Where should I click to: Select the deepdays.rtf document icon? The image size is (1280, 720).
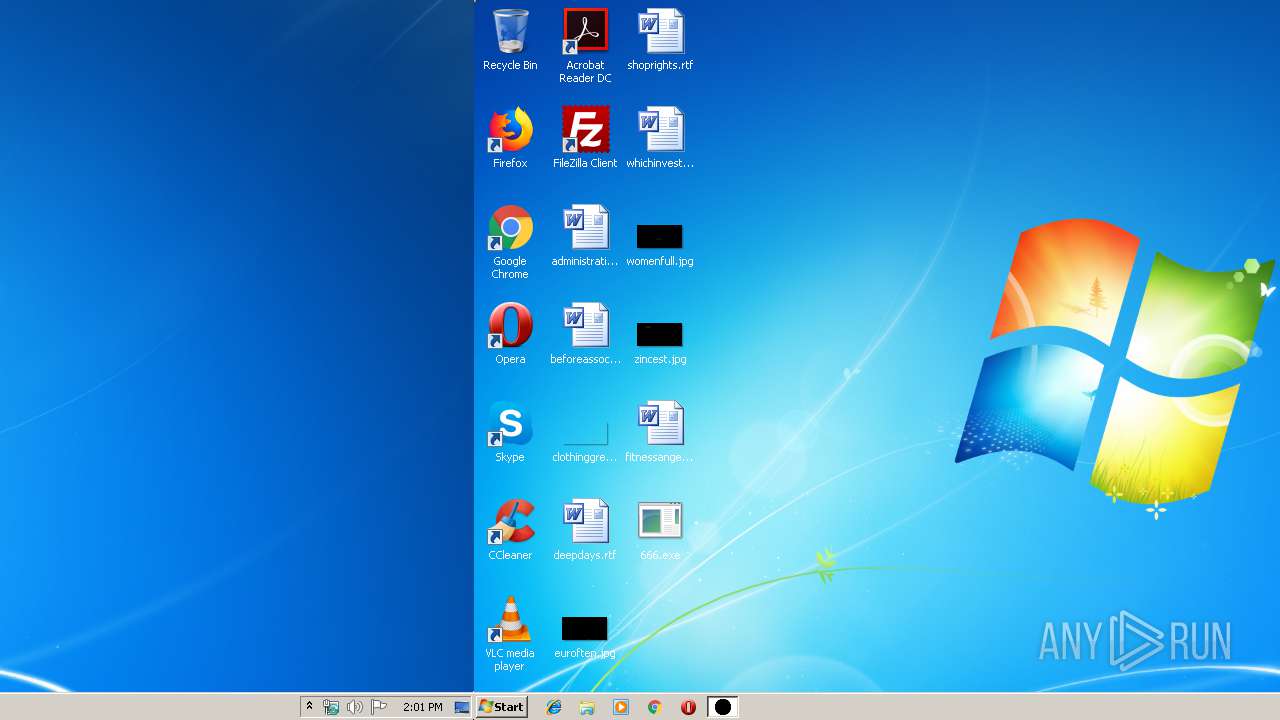[585, 530]
